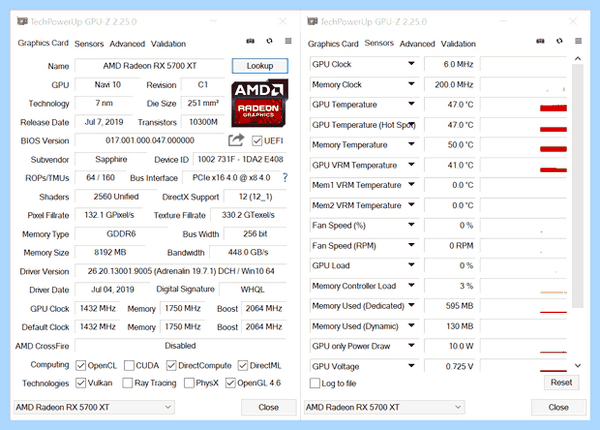Click the AMD Radeon Graphics logo
Image resolution: width=600 pixels, height=430 pixels.
coord(259,103)
